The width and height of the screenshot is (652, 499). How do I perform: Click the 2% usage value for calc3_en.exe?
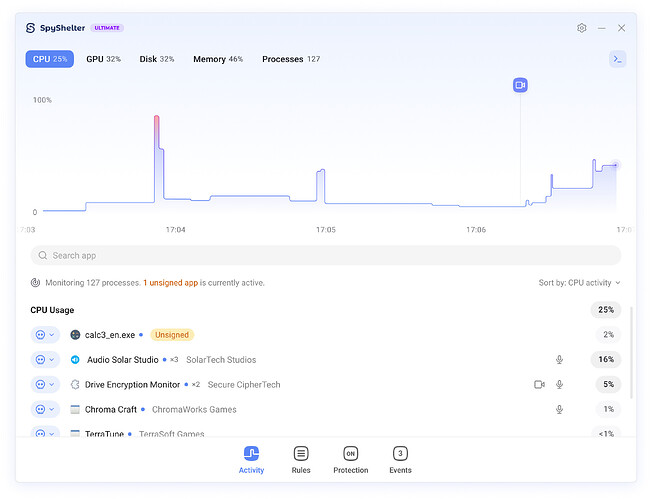click(x=608, y=335)
